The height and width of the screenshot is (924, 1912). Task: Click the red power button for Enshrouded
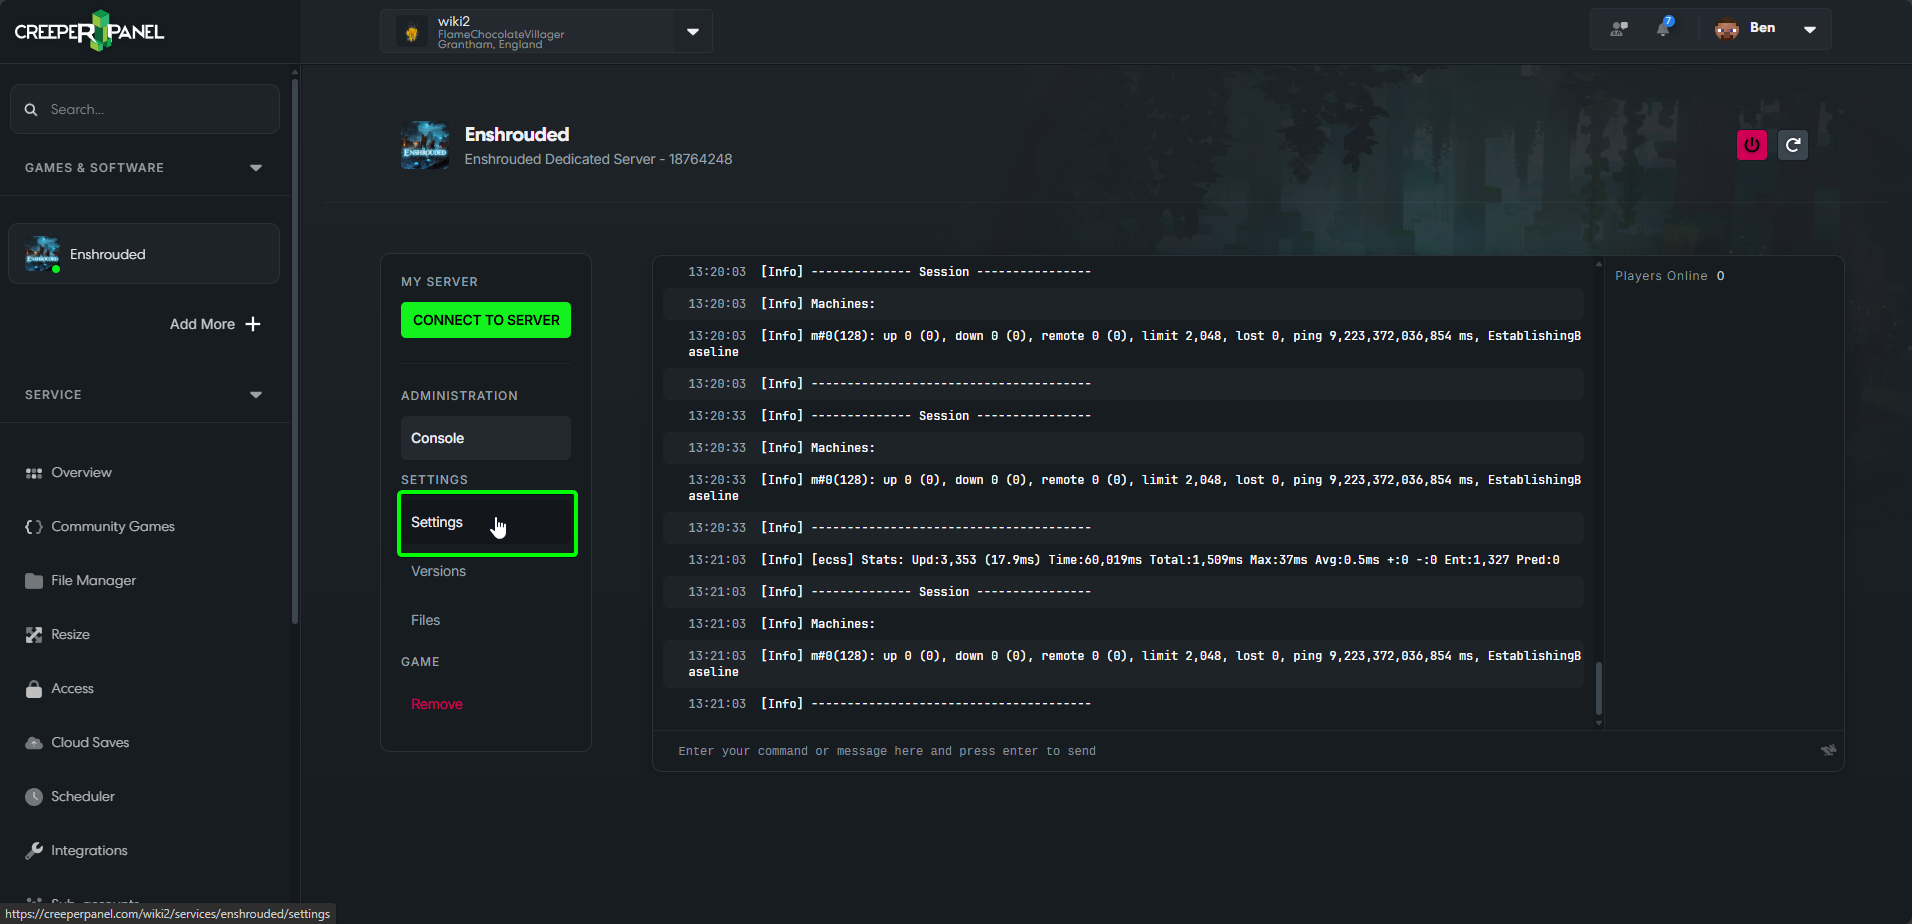pos(1752,145)
